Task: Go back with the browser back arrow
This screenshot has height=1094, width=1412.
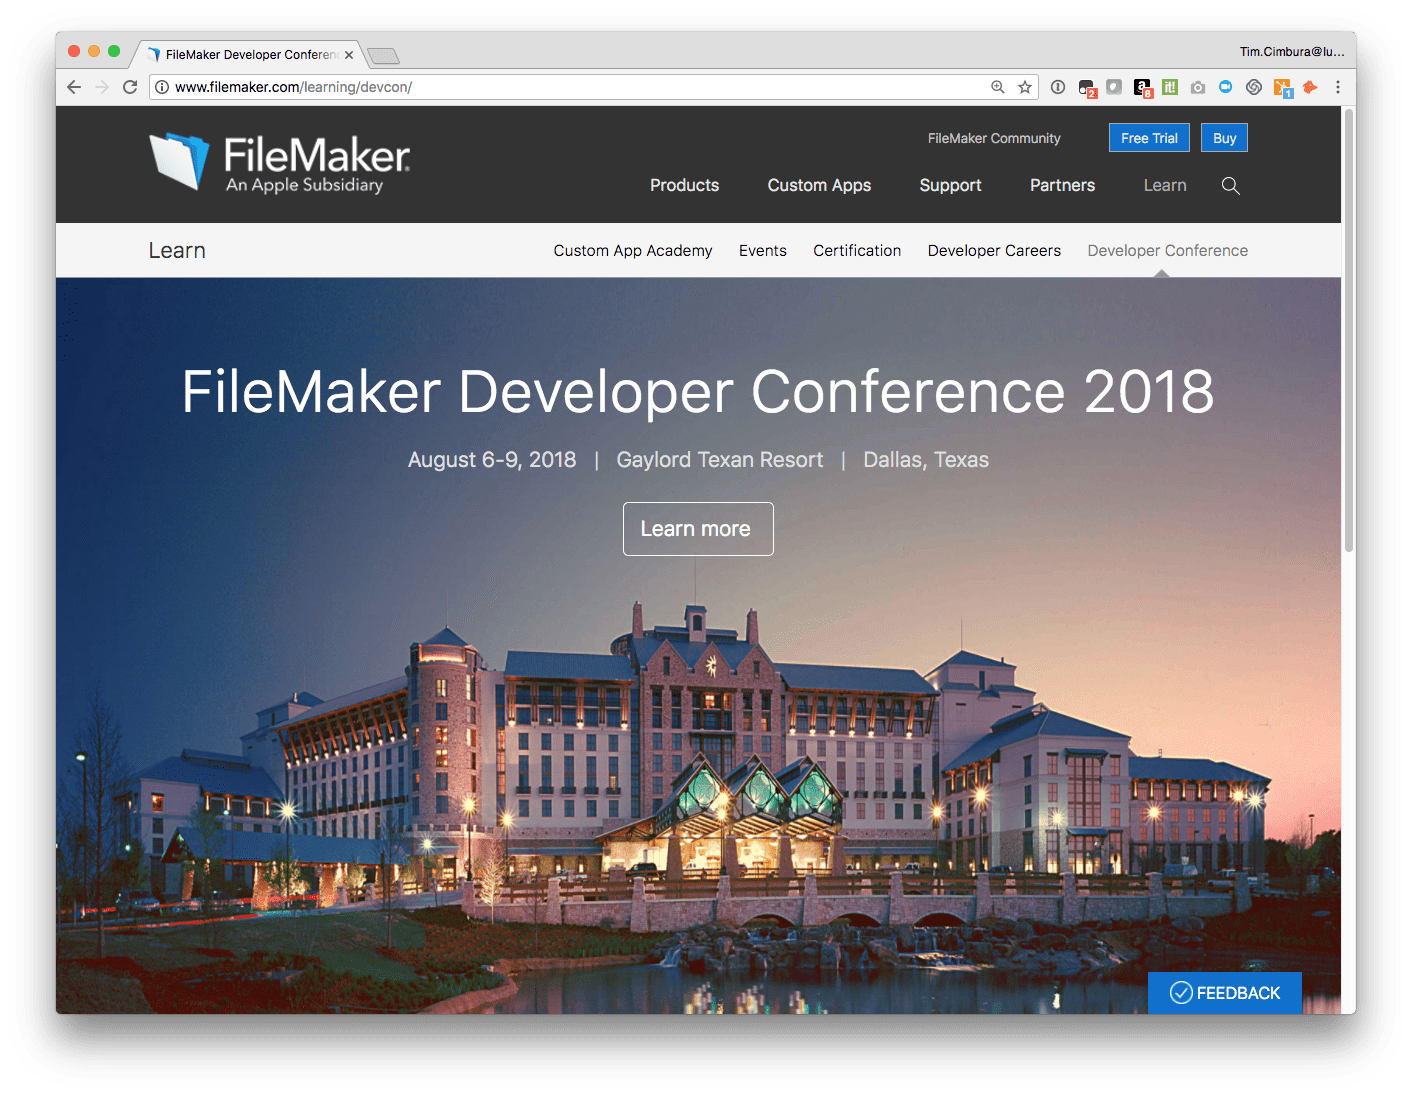Action: [74, 87]
